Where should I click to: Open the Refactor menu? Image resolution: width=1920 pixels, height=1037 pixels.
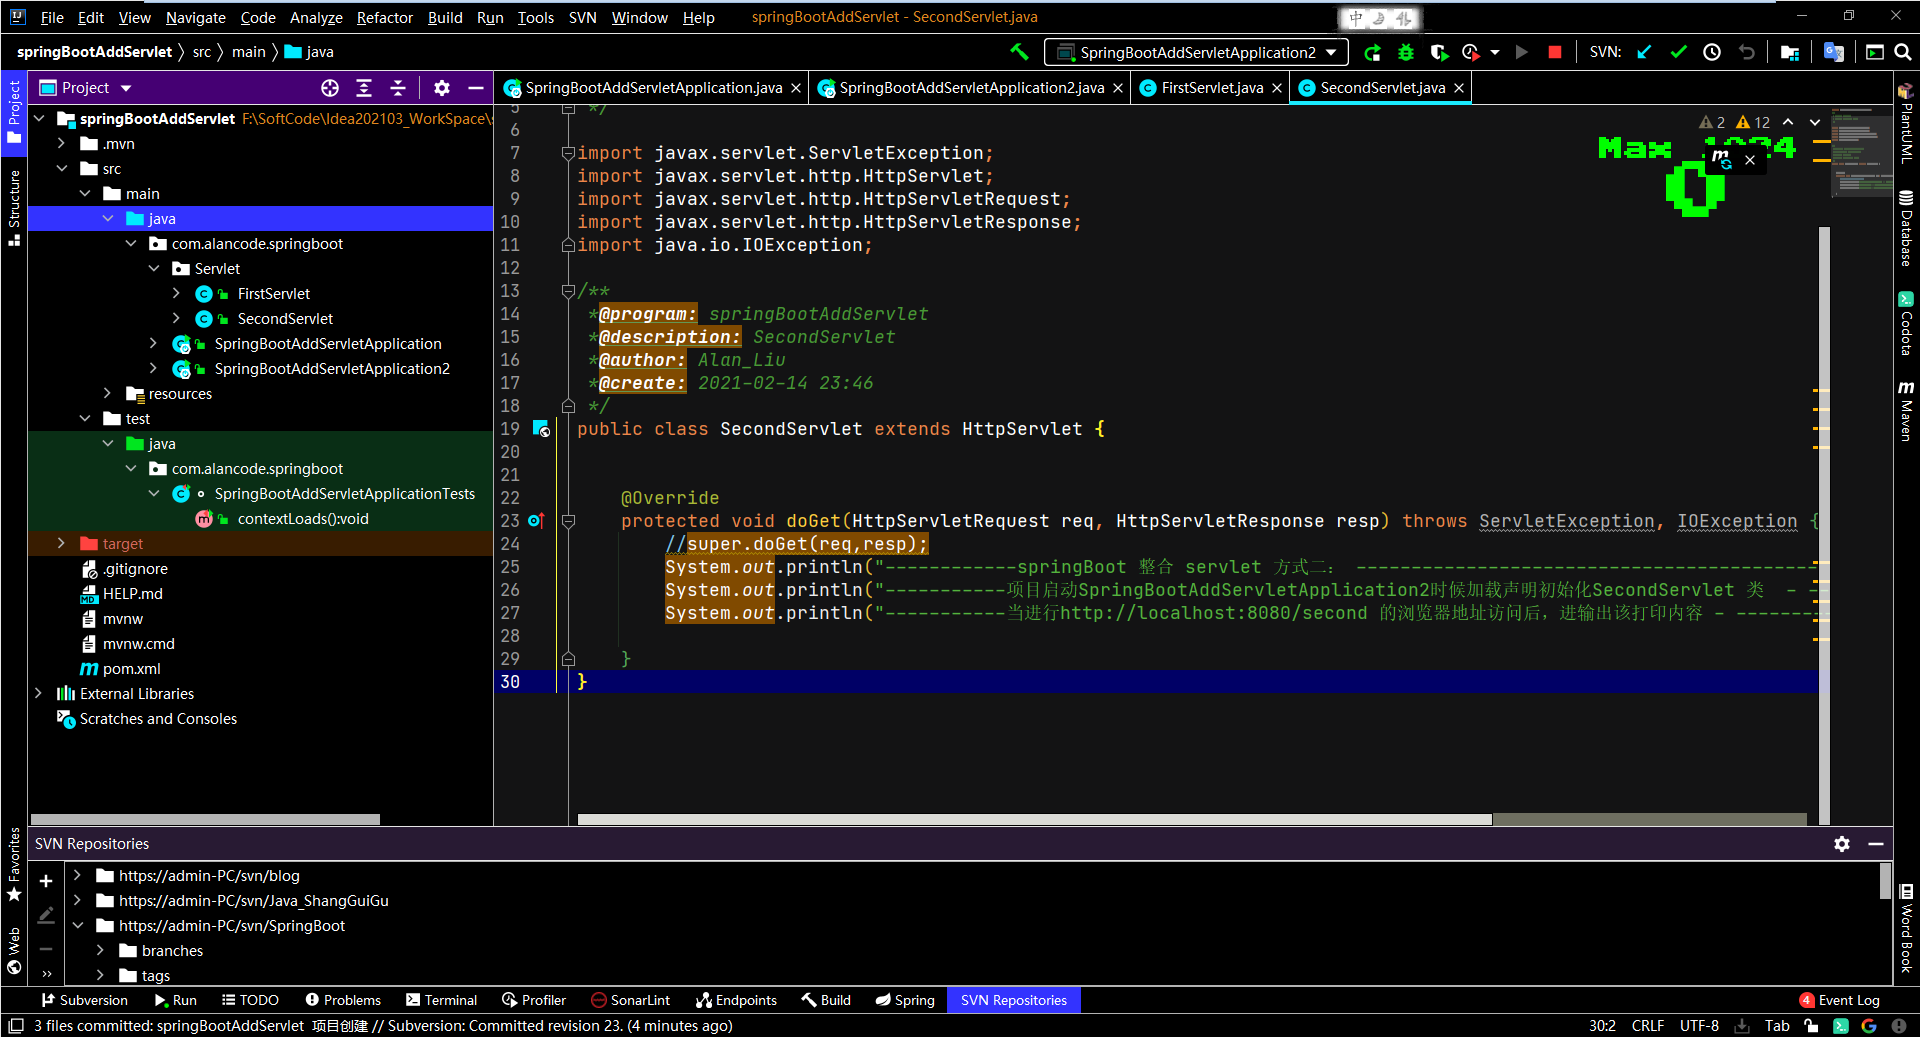[384, 17]
